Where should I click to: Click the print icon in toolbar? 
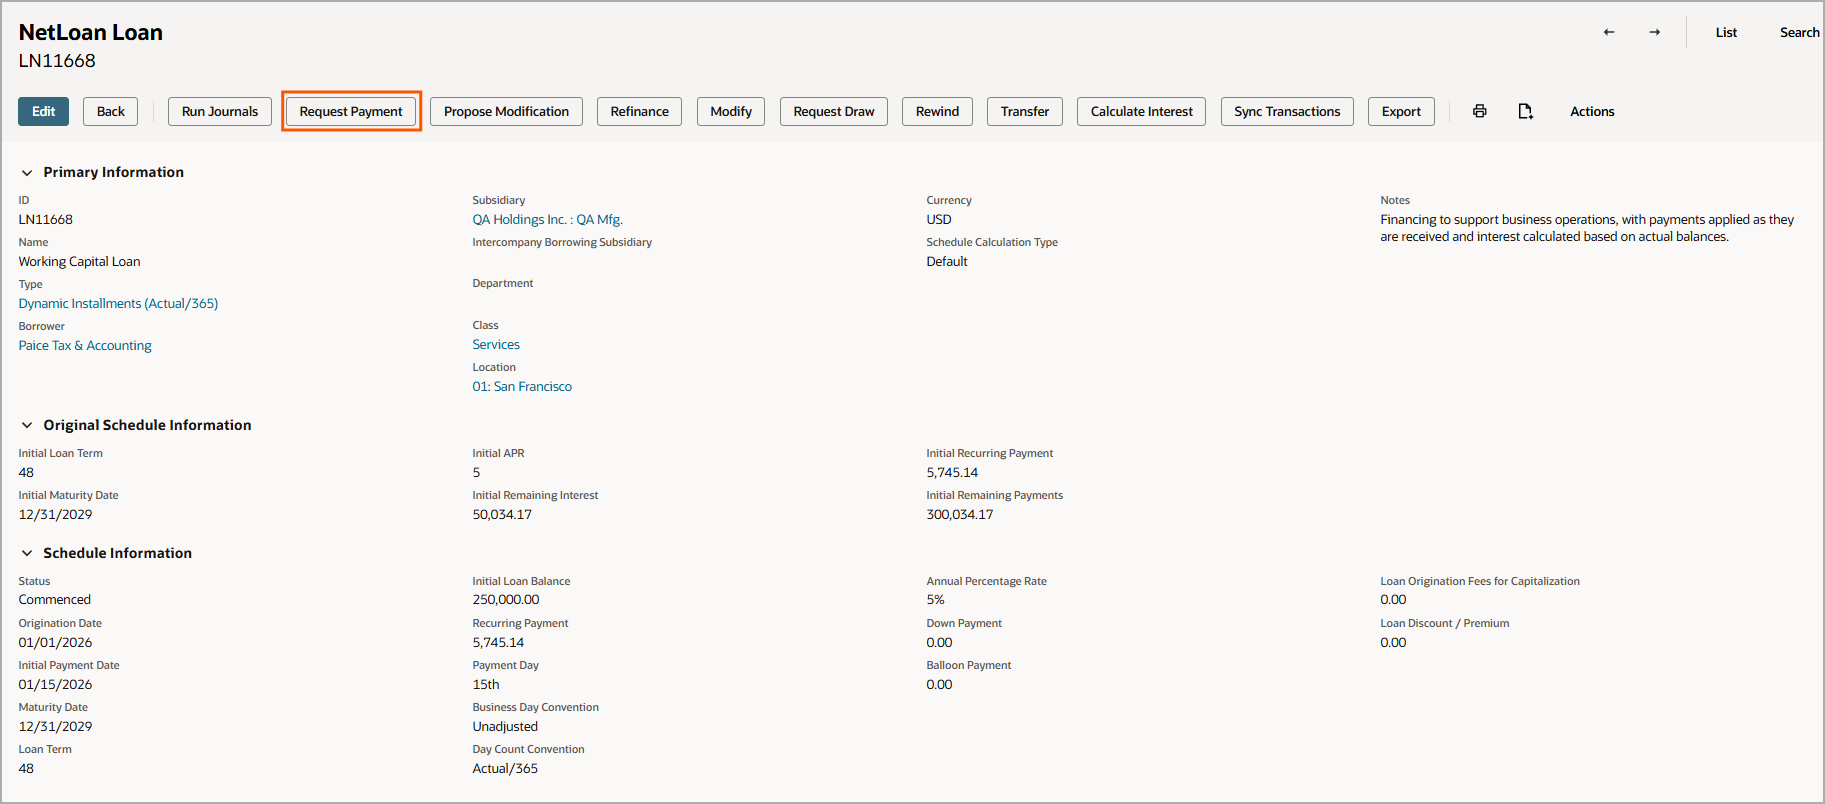coord(1479,111)
